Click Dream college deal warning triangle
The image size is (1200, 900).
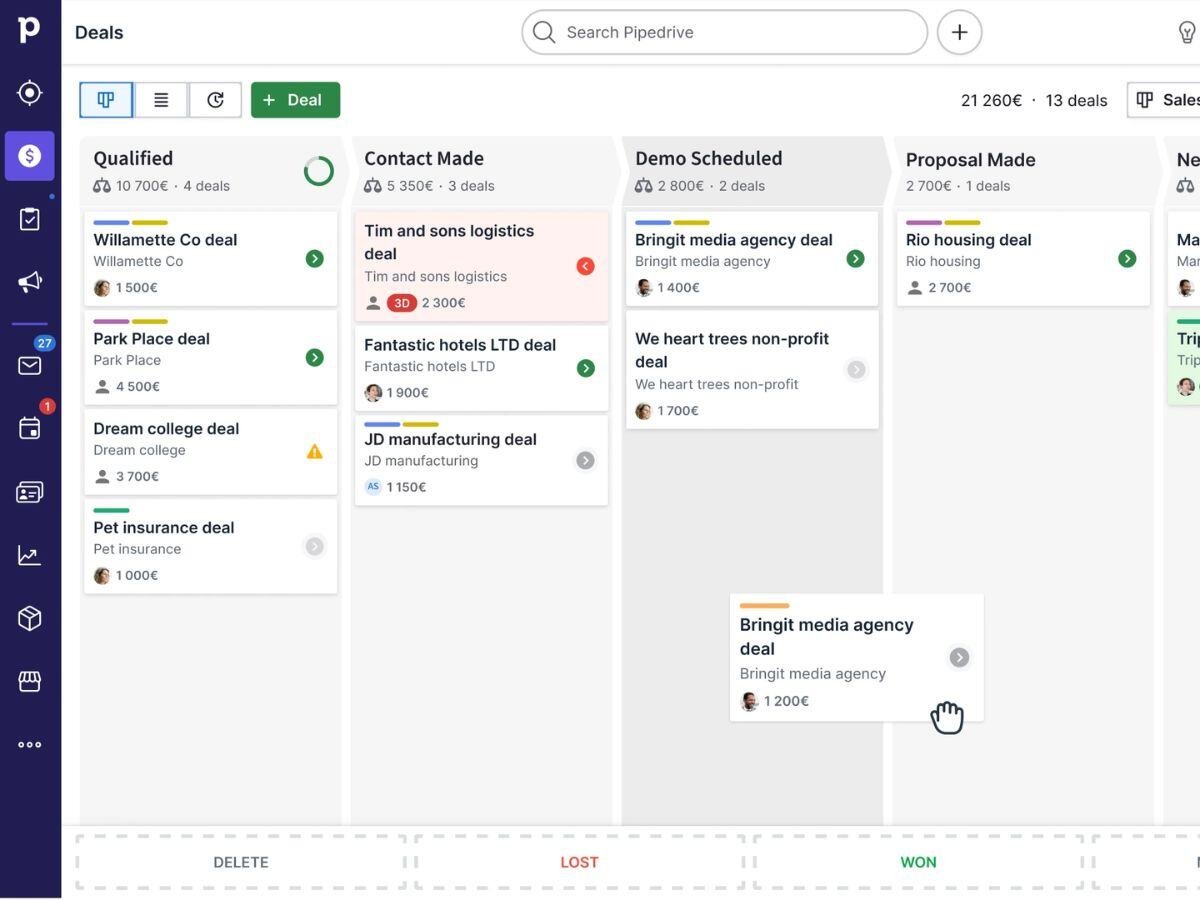click(x=315, y=452)
